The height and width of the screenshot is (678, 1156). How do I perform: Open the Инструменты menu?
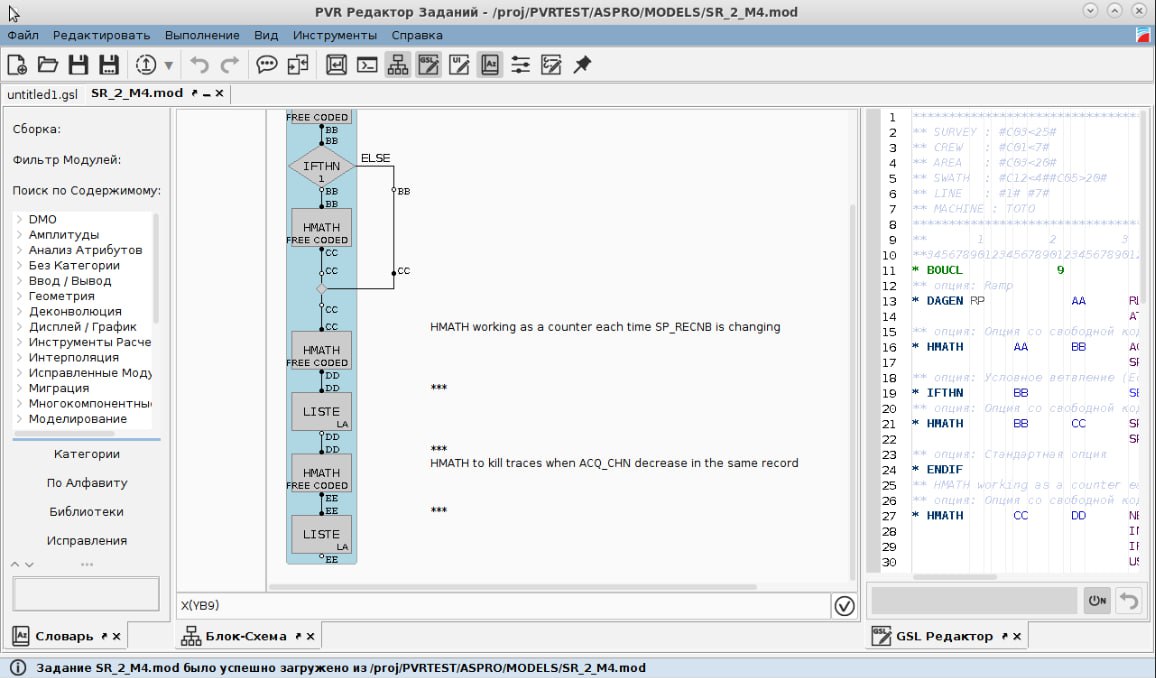334,35
